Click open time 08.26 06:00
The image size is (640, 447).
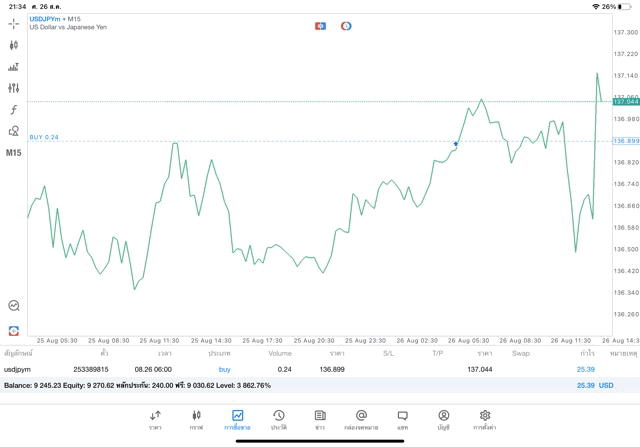(153, 369)
